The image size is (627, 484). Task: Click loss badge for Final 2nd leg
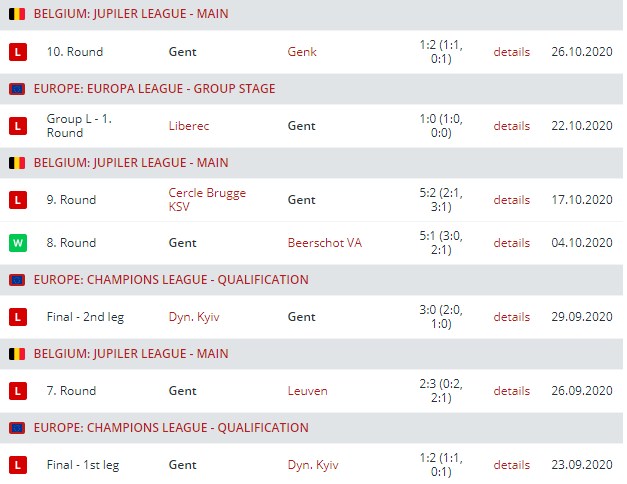(x=16, y=317)
